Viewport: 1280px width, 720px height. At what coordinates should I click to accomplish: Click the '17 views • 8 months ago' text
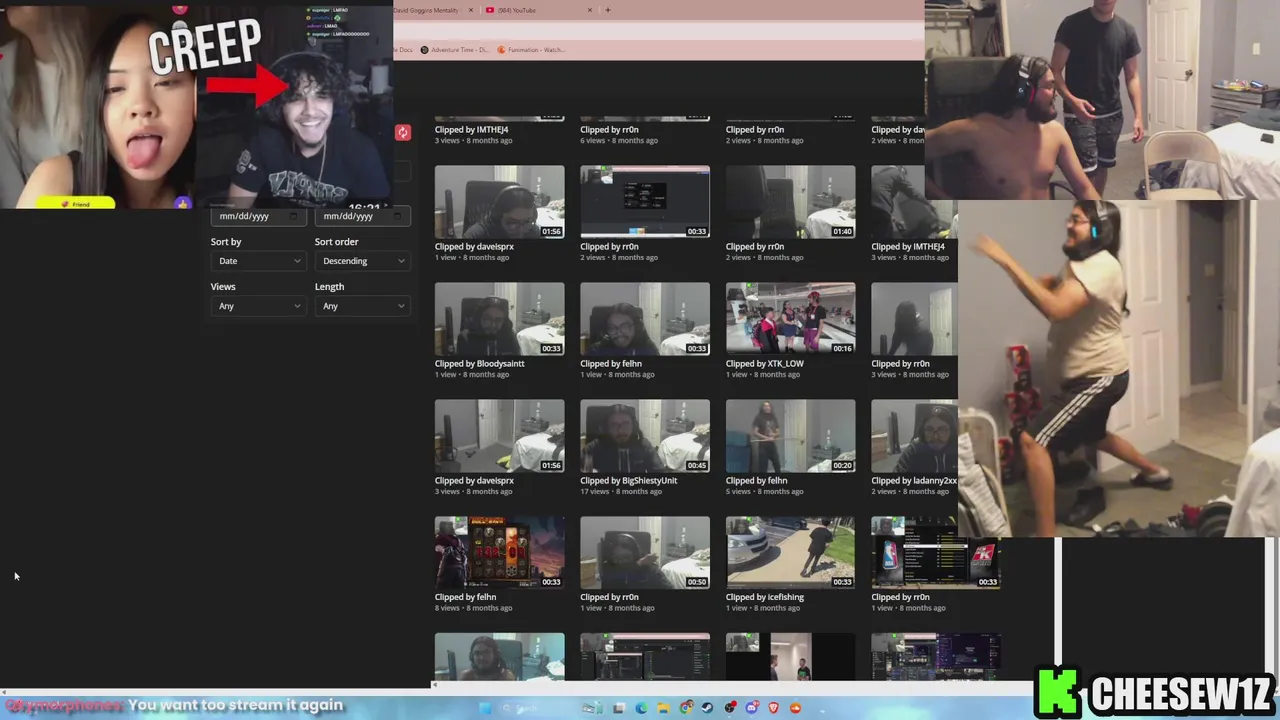pos(620,492)
